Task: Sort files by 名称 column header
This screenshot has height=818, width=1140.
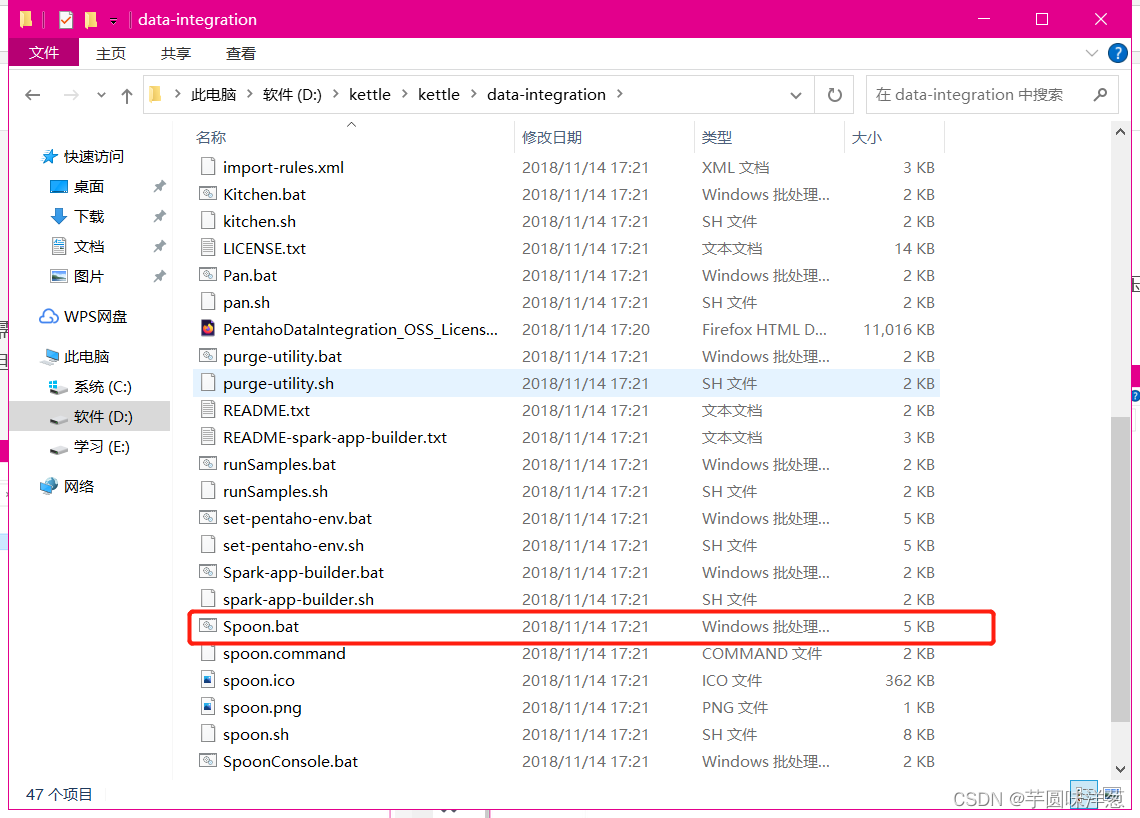Action: [211, 137]
